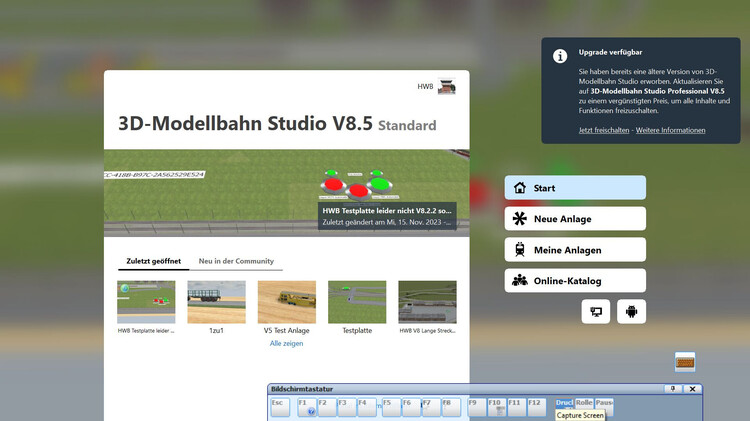
Task: Click the monitor screen icon button
Action: pos(596,311)
